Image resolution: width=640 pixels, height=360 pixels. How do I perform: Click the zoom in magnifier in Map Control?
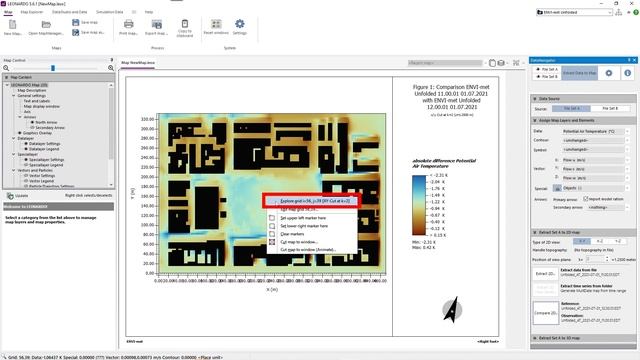[111, 68]
